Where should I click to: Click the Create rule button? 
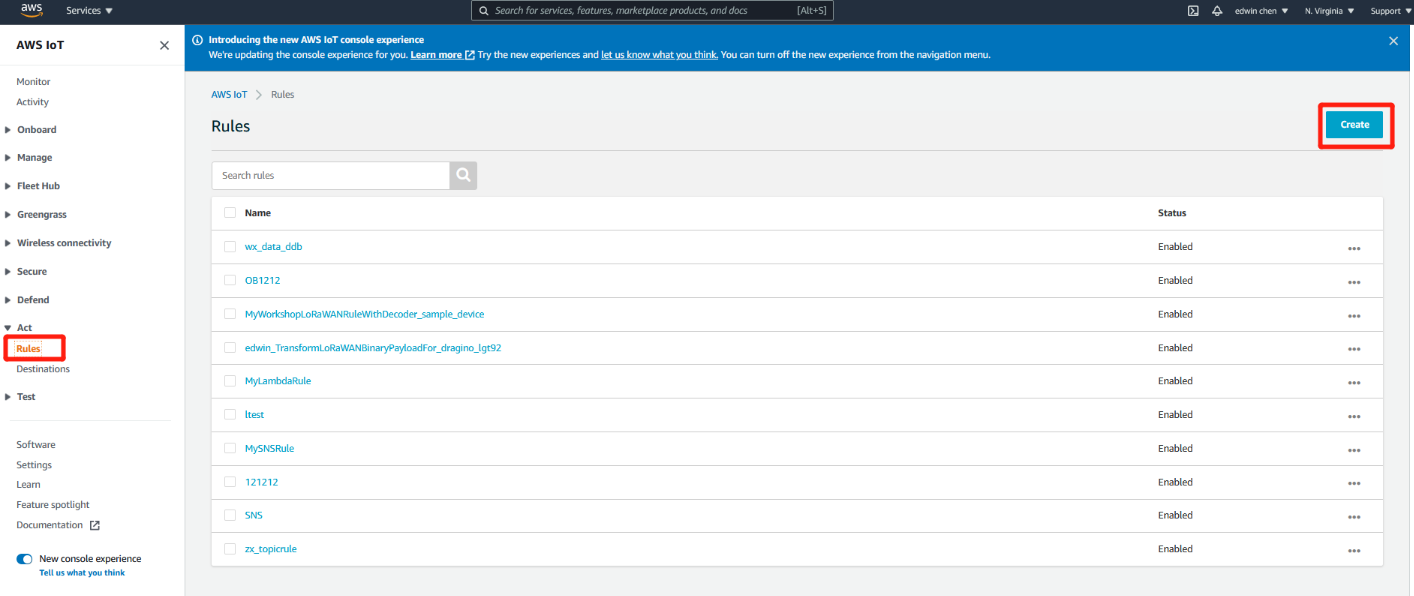(1354, 125)
